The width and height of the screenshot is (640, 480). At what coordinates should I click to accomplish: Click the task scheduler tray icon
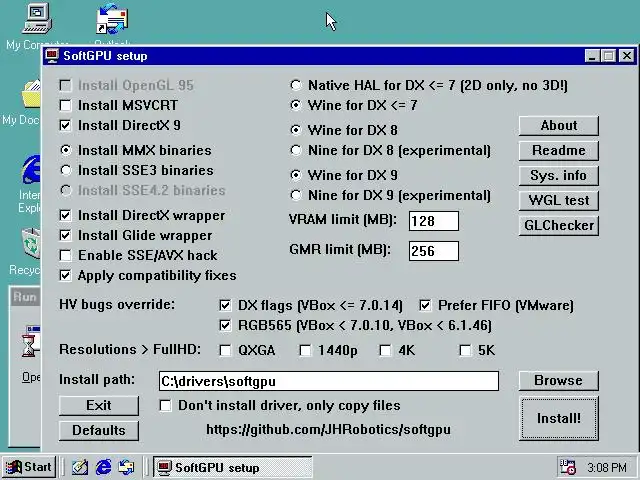[x=567, y=467]
